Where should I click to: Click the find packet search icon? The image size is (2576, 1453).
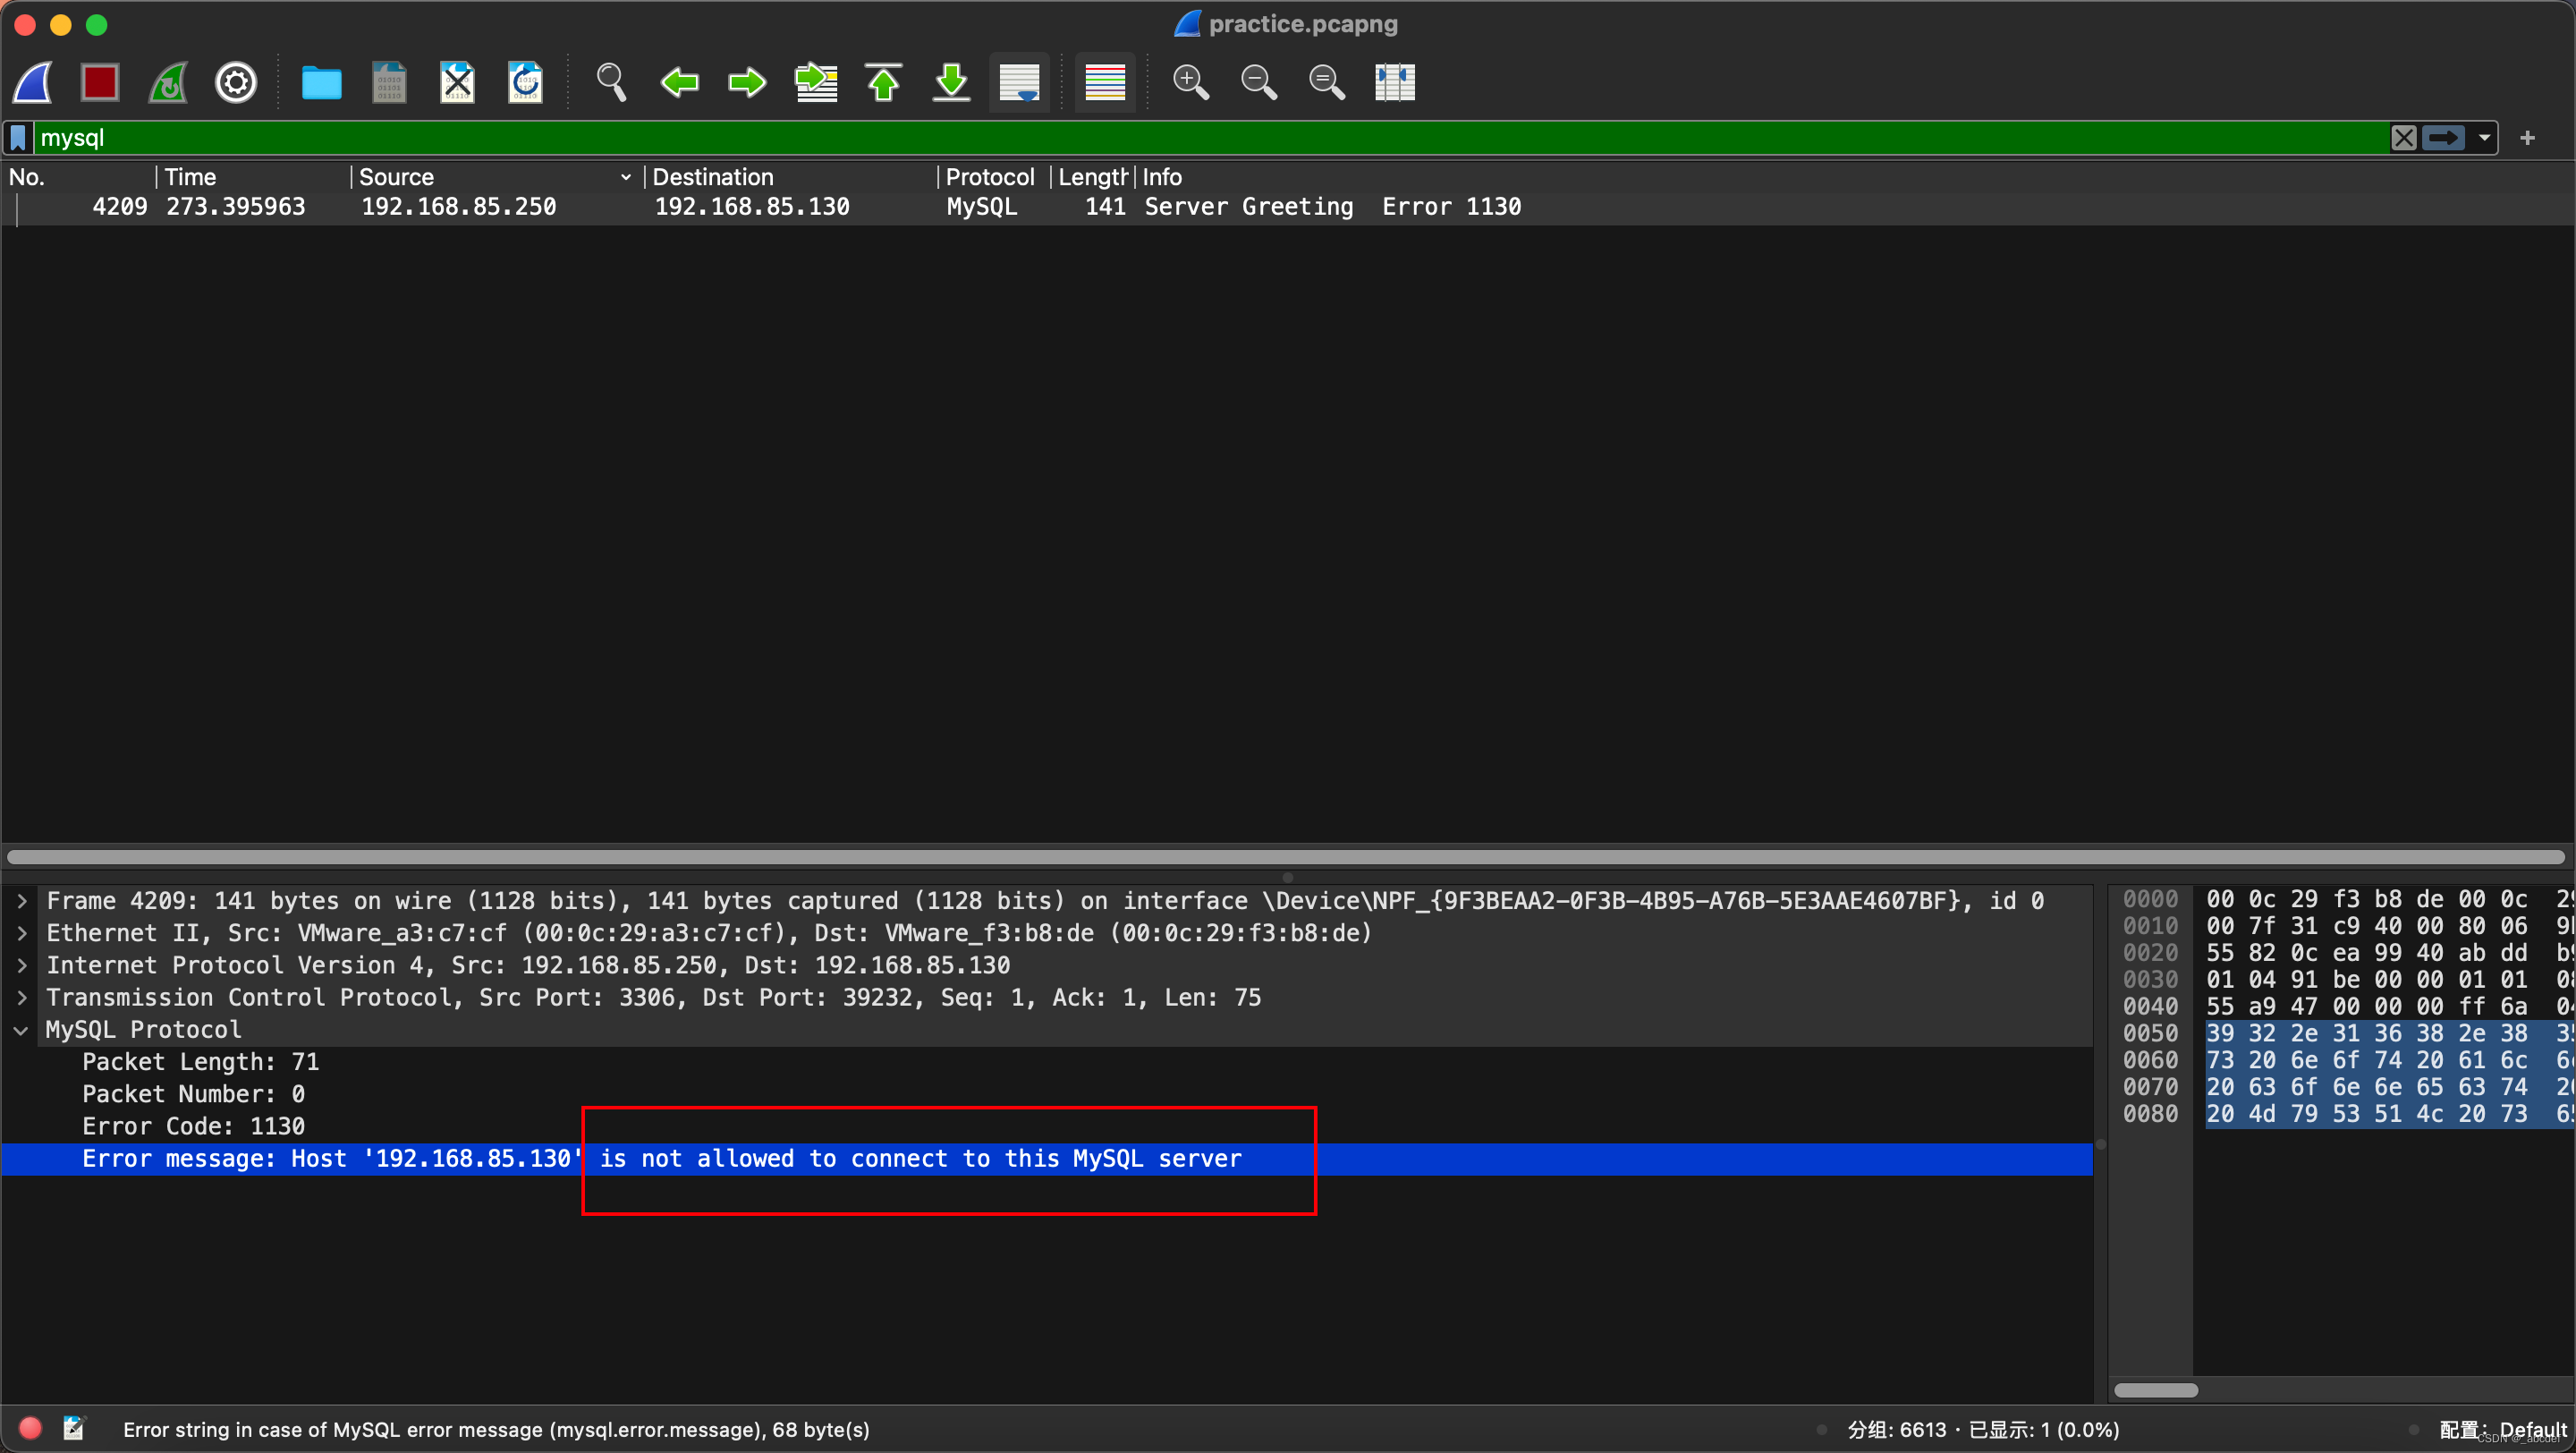[x=608, y=81]
